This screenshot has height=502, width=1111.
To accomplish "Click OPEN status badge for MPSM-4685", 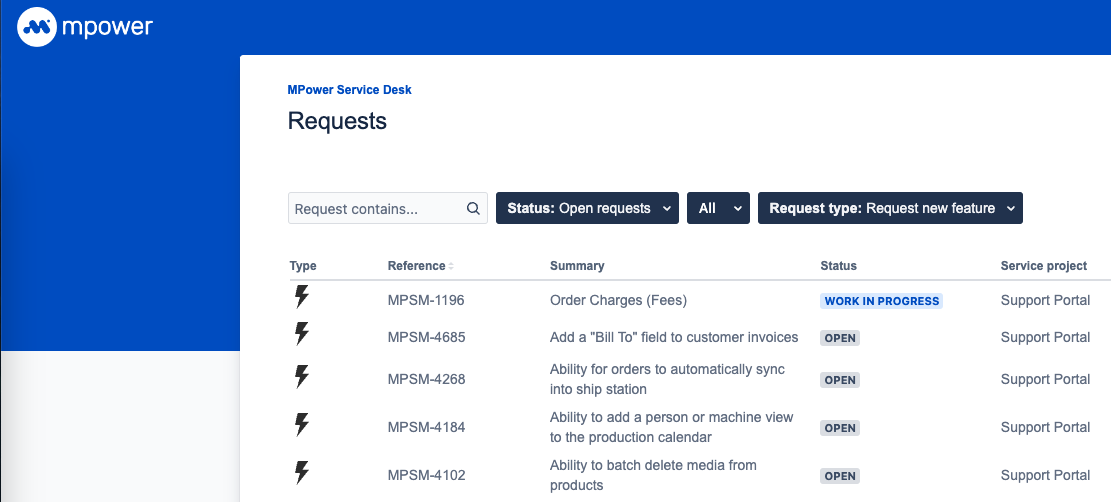I will [x=840, y=338].
